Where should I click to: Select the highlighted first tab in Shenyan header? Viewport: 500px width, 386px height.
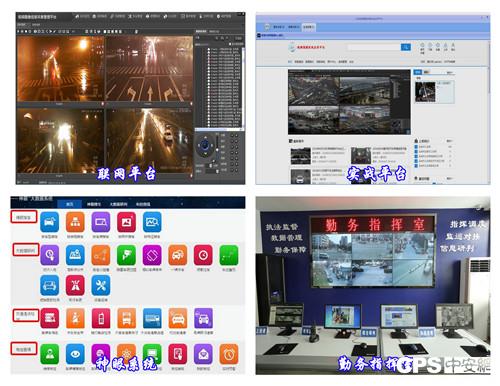(69, 204)
